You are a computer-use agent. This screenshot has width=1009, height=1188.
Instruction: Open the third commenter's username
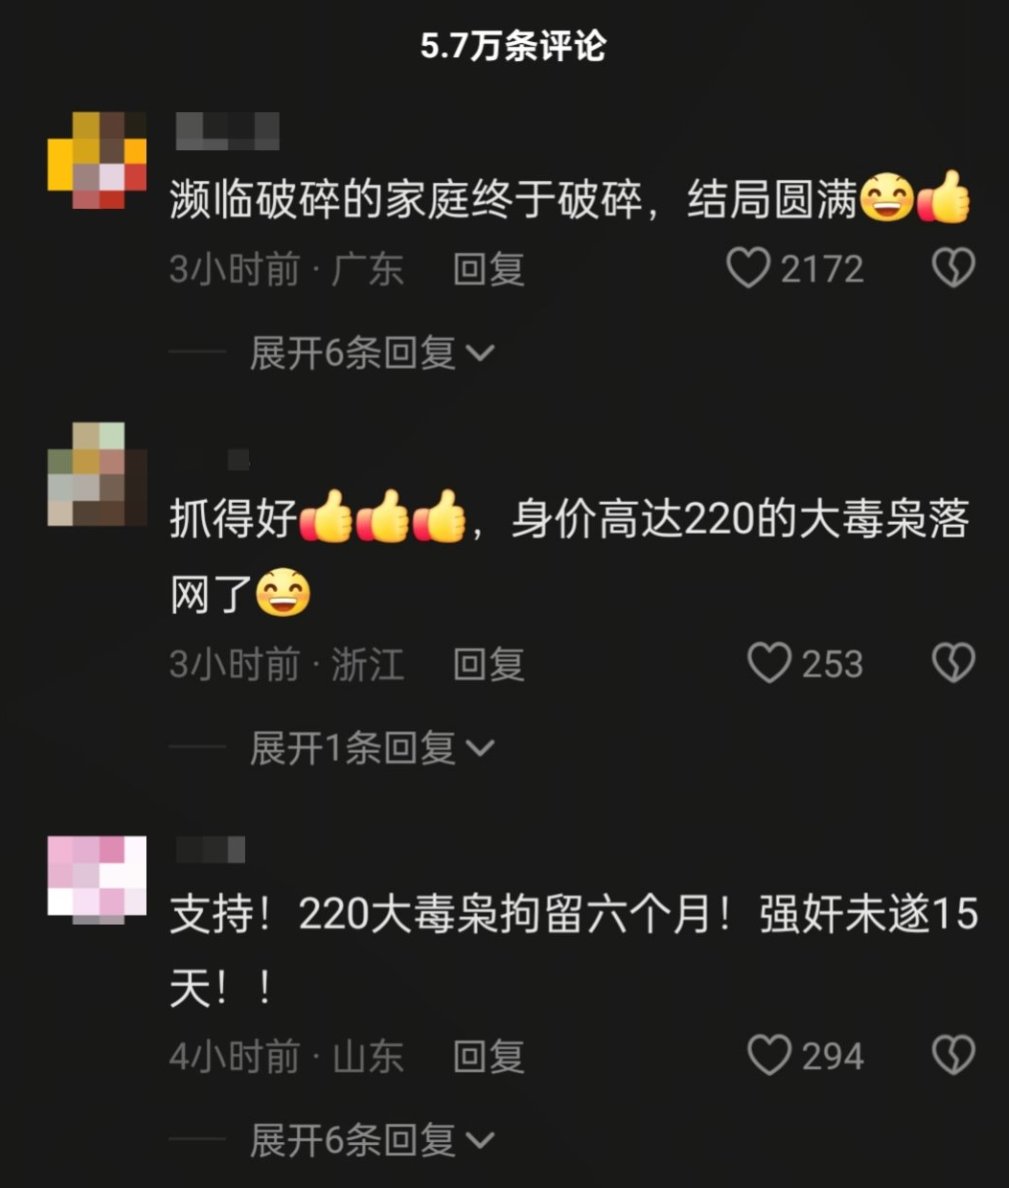point(211,850)
